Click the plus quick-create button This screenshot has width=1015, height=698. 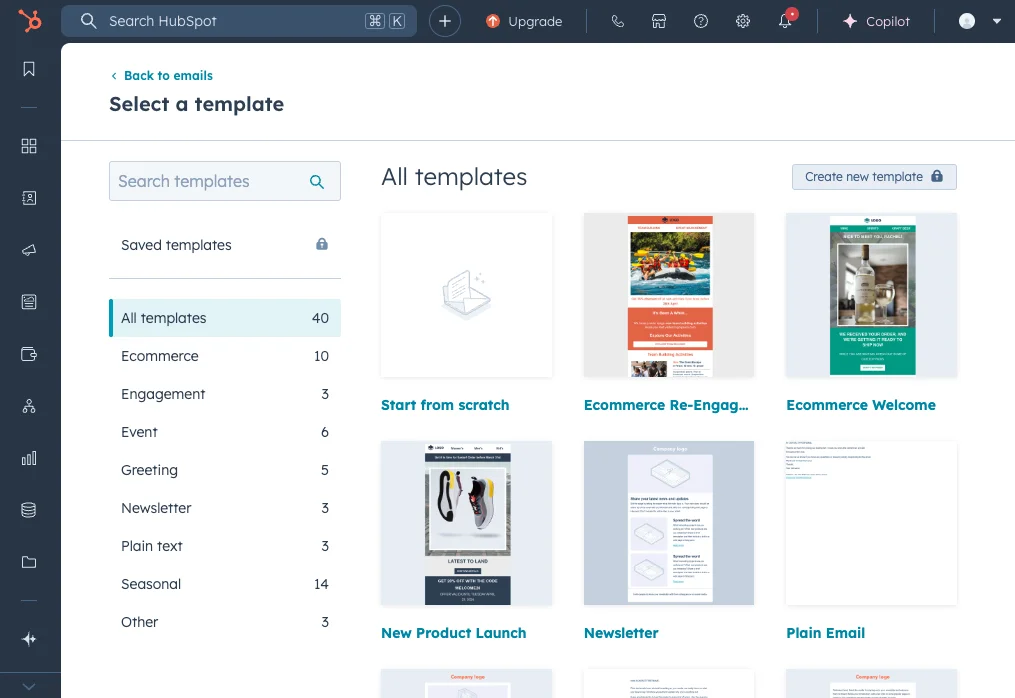445,21
